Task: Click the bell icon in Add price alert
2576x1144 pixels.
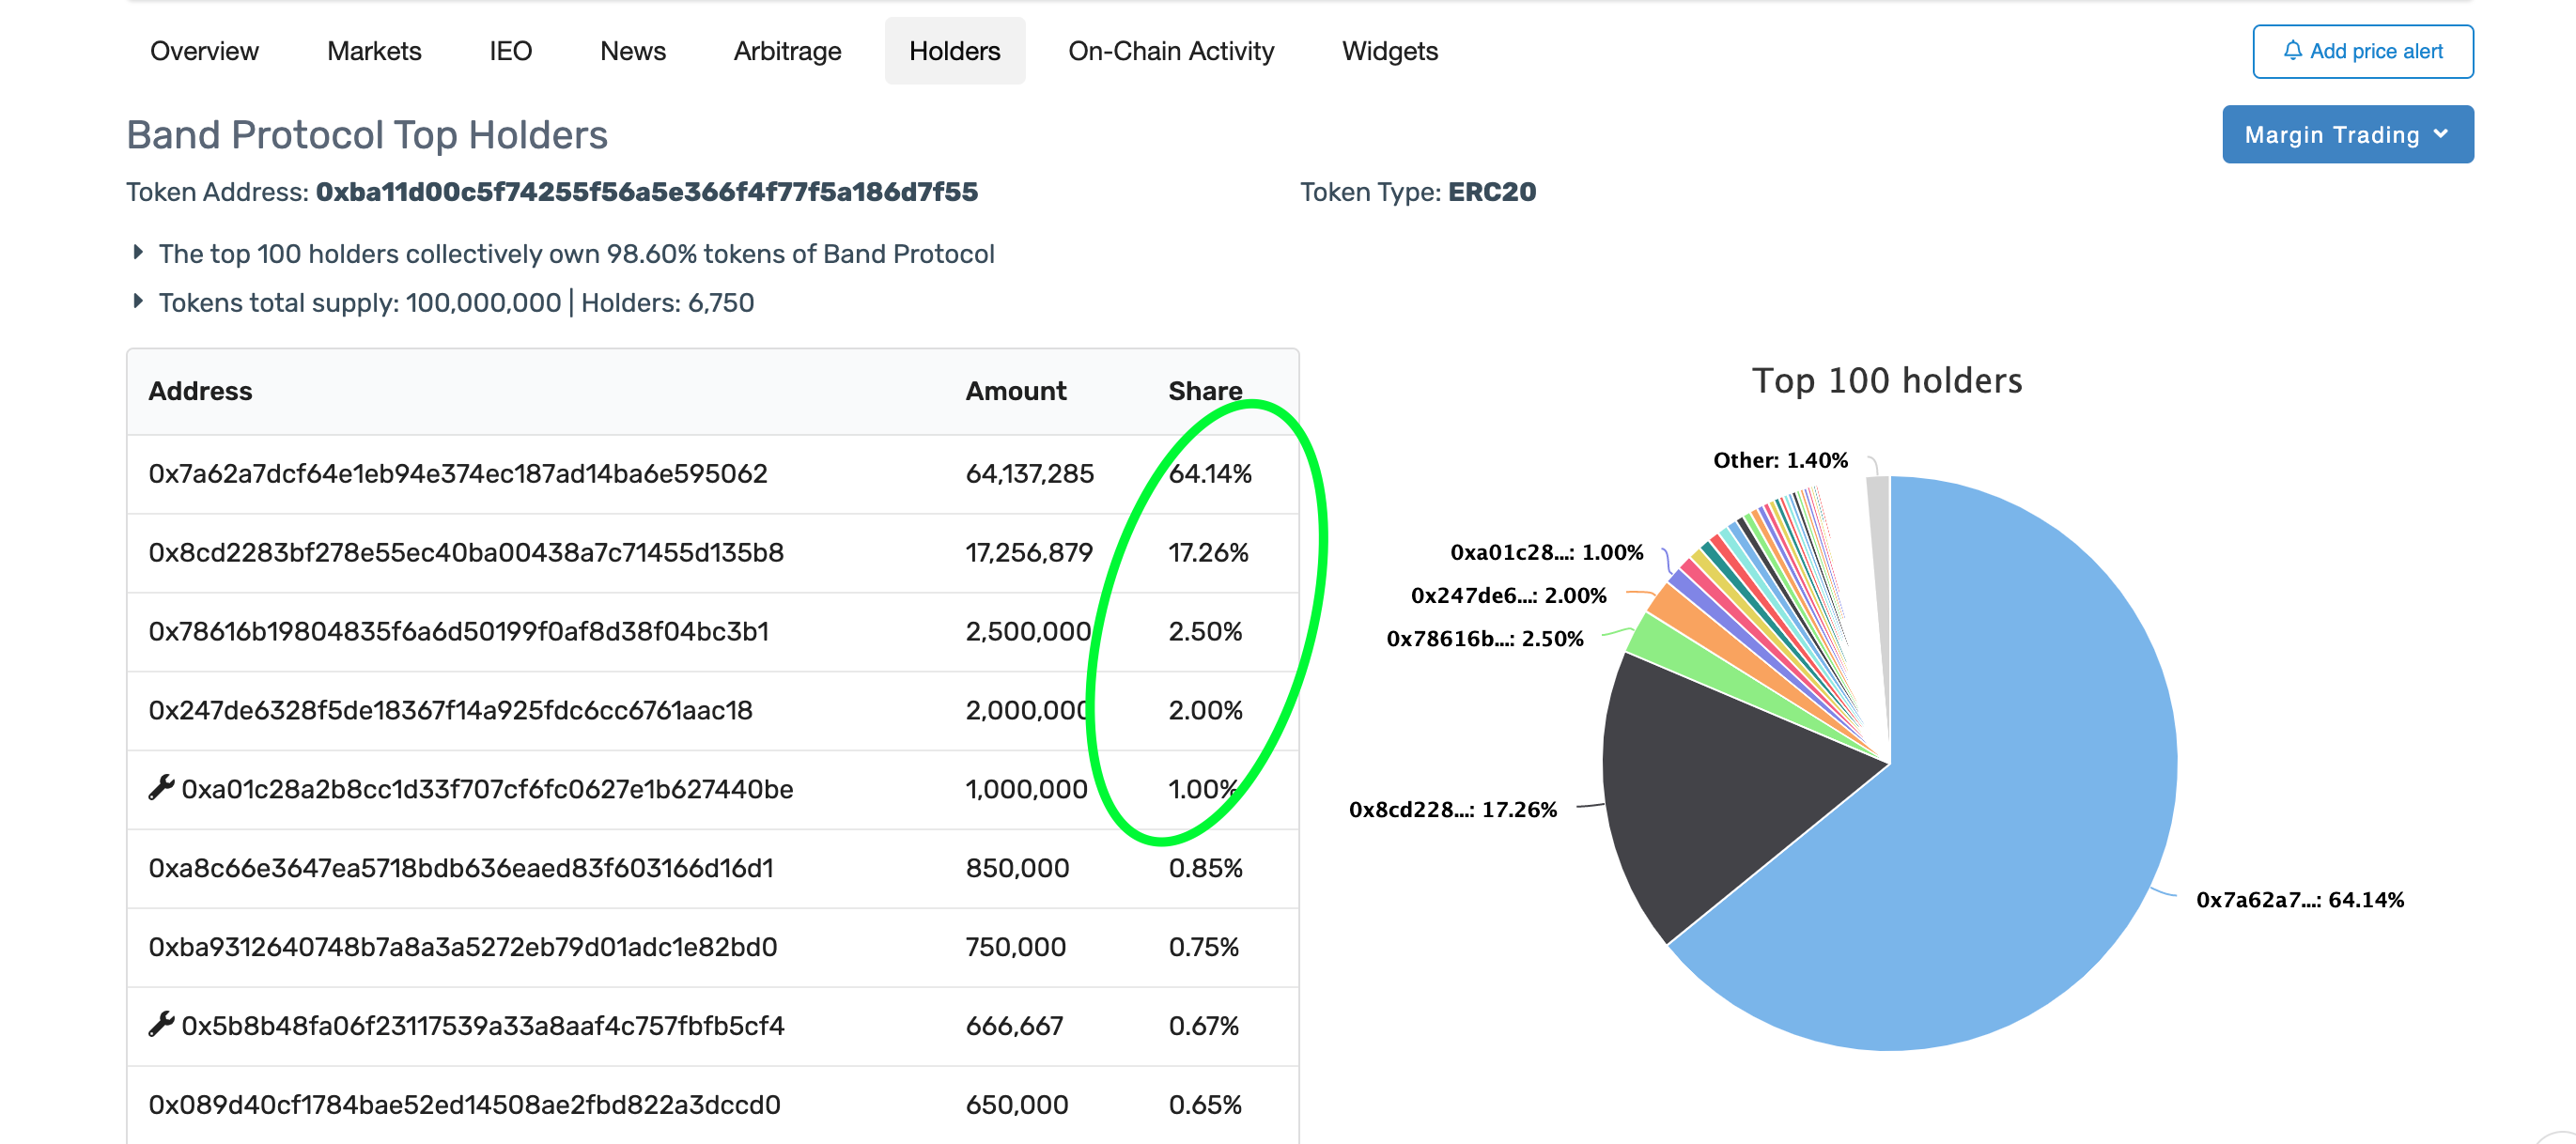Action: click(x=2292, y=50)
